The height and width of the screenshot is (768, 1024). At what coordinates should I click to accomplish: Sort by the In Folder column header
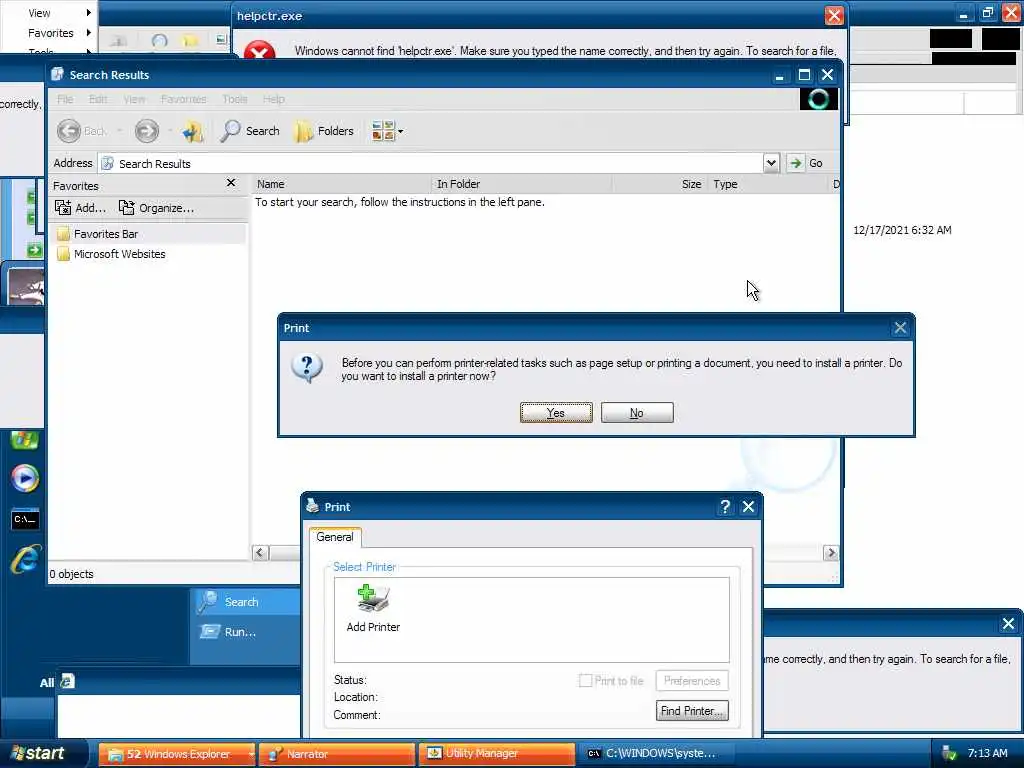click(x=521, y=184)
